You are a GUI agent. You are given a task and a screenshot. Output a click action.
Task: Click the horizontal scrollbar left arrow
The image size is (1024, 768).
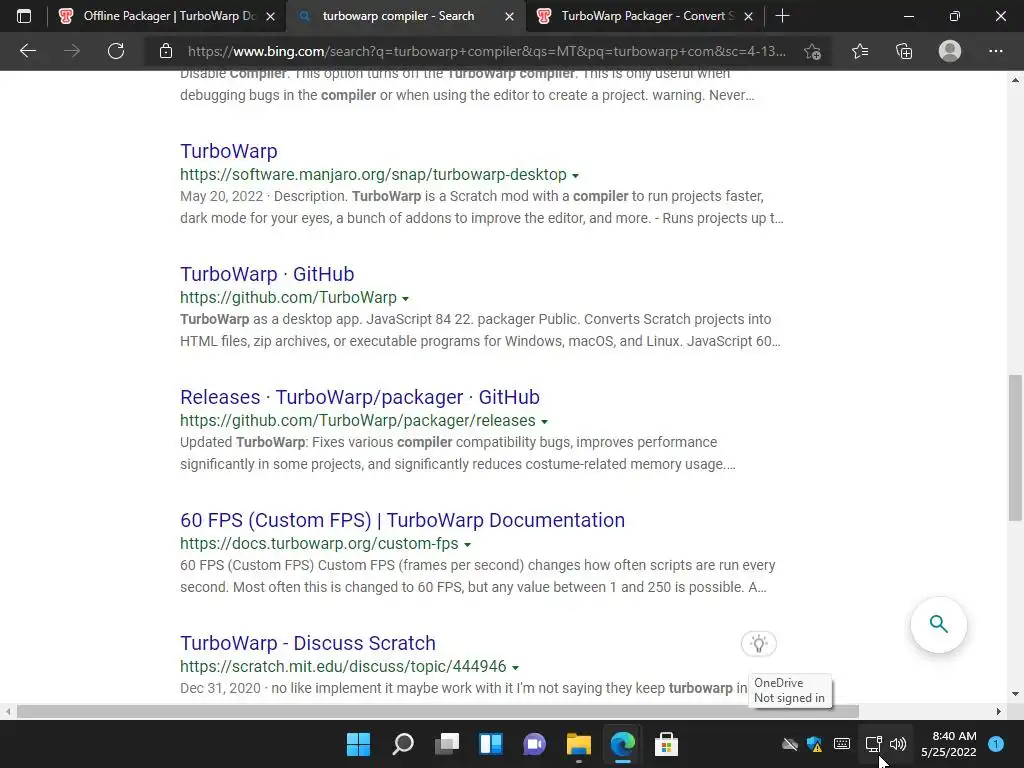pos(8,711)
